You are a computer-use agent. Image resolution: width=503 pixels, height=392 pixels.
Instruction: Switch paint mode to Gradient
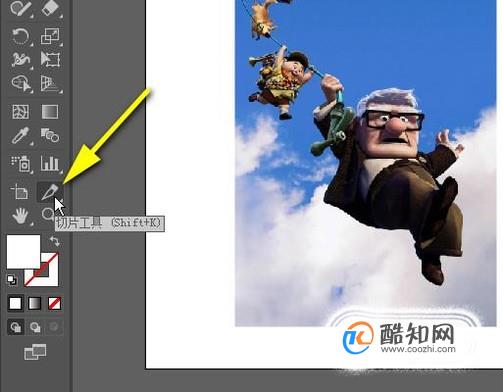(x=35, y=304)
